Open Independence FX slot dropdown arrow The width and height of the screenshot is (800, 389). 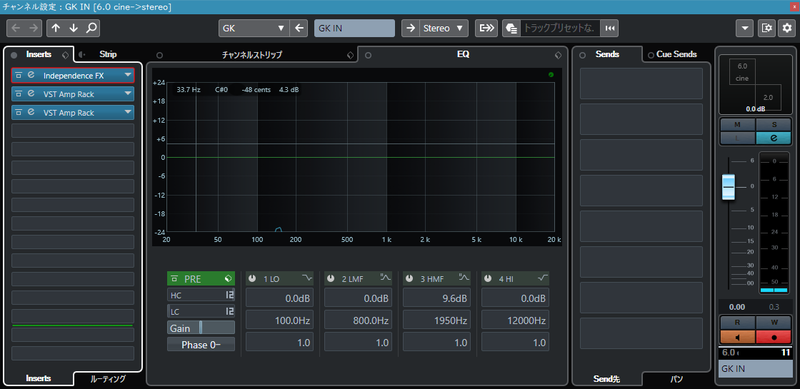point(127,76)
